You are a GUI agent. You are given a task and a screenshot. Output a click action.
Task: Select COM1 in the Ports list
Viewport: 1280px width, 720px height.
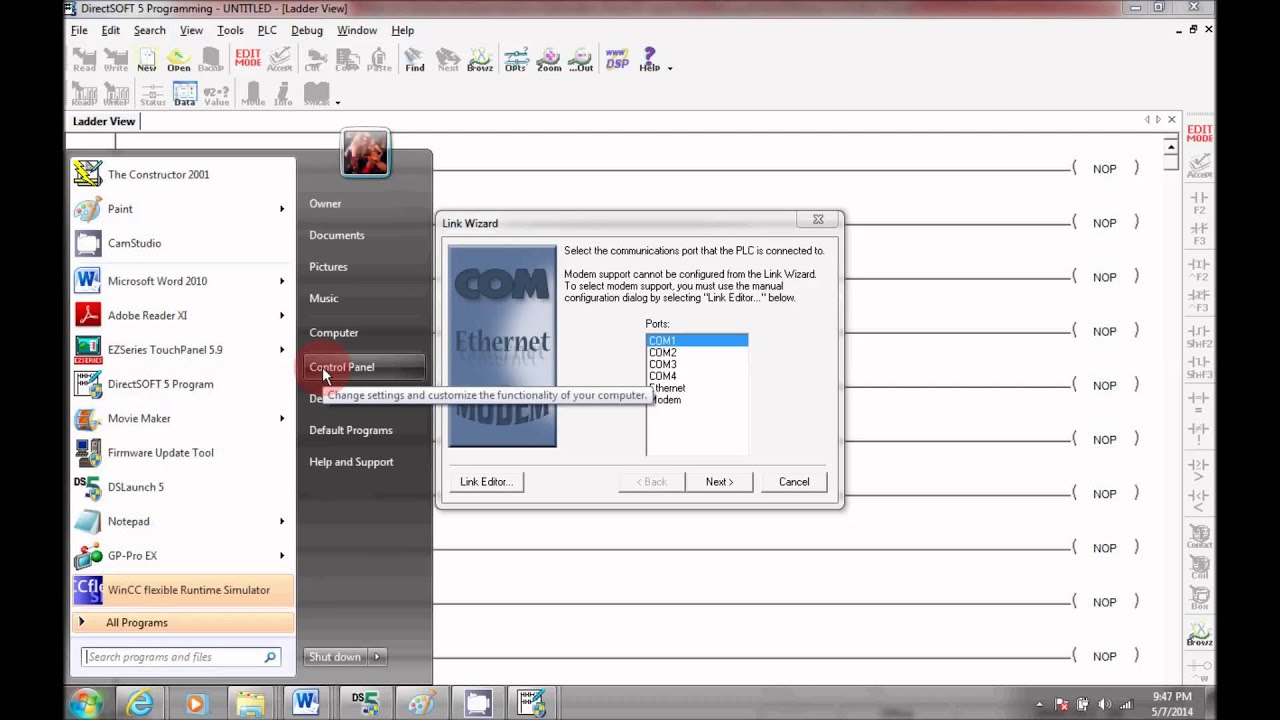pyautogui.click(x=697, y=341)
